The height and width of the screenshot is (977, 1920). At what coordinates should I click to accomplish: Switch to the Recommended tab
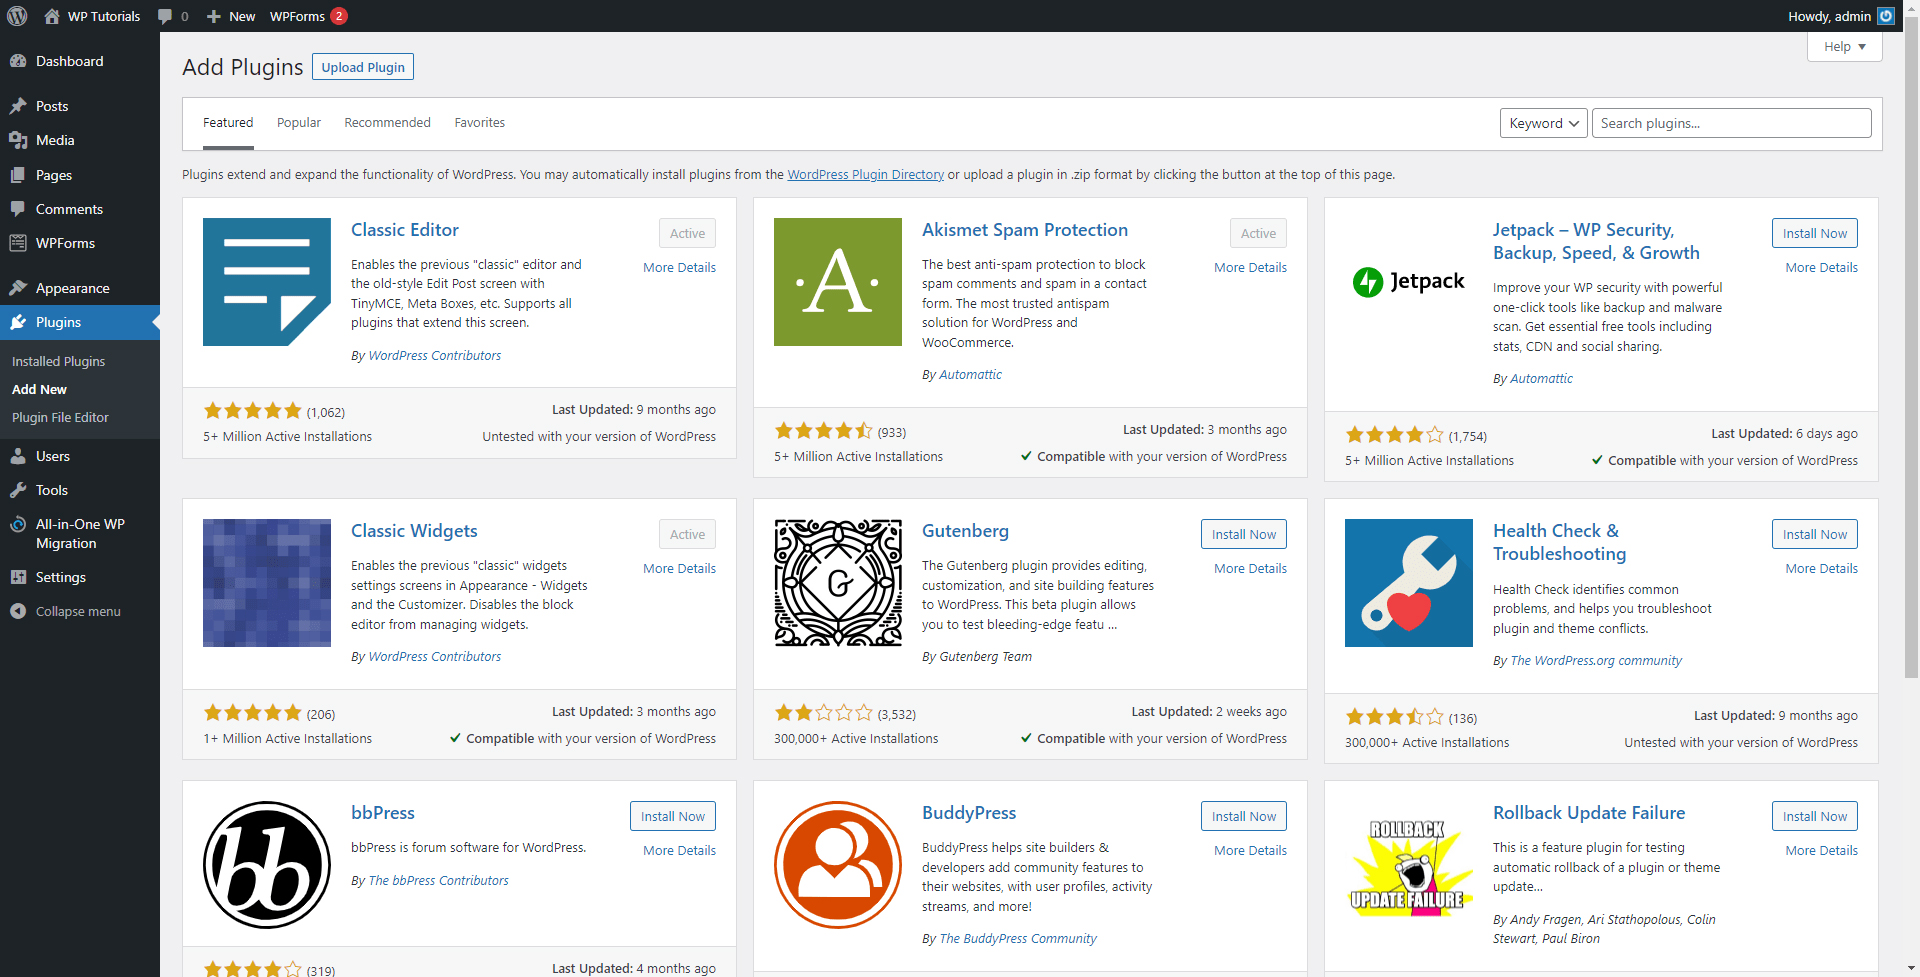coord(387,123)
